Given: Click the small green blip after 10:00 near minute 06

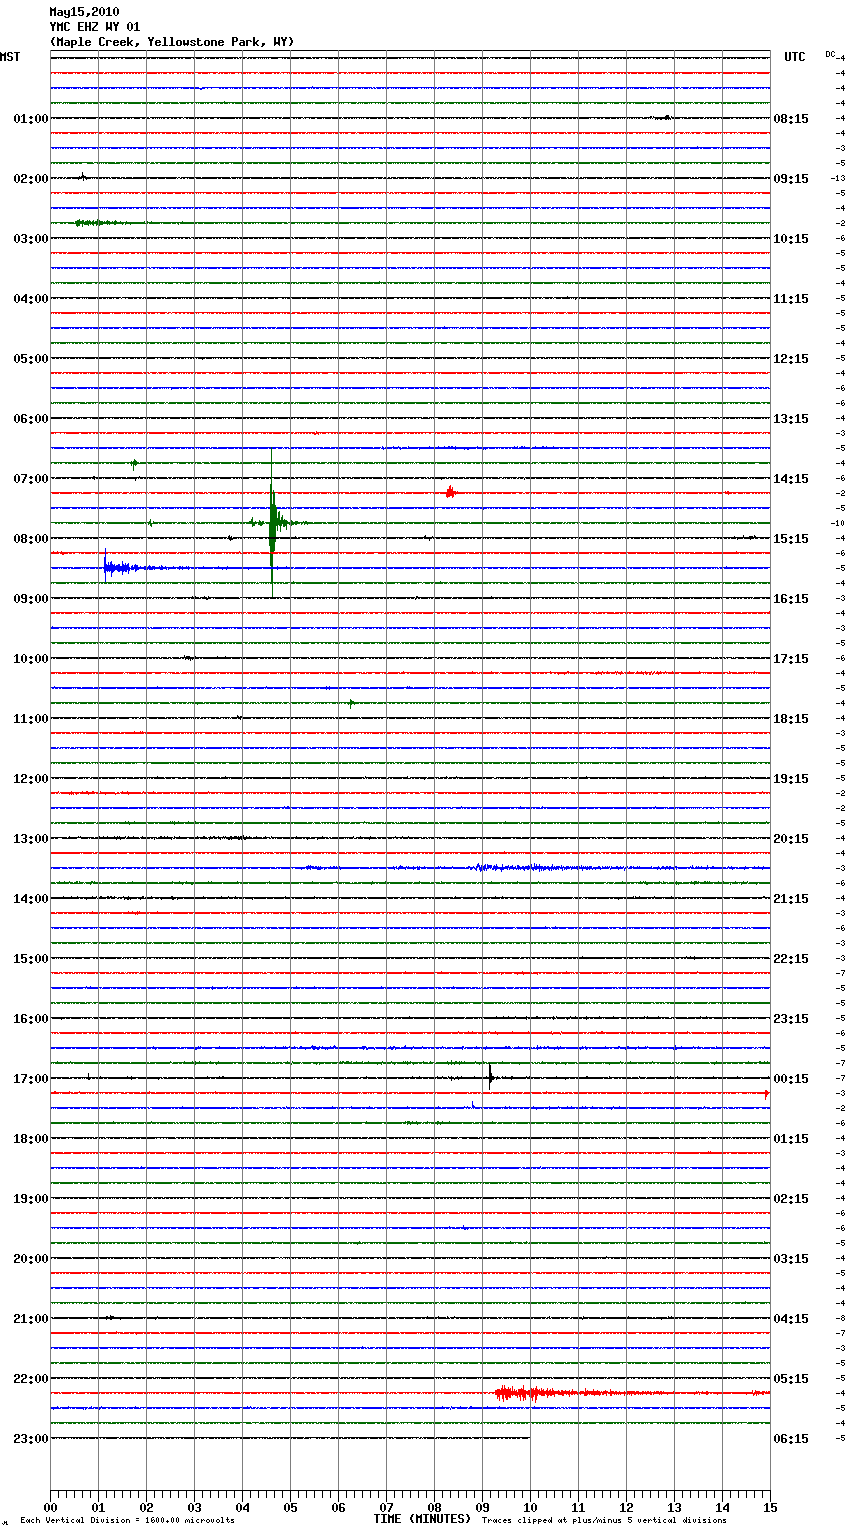Looking at the screenshot, I should [351, 703].
